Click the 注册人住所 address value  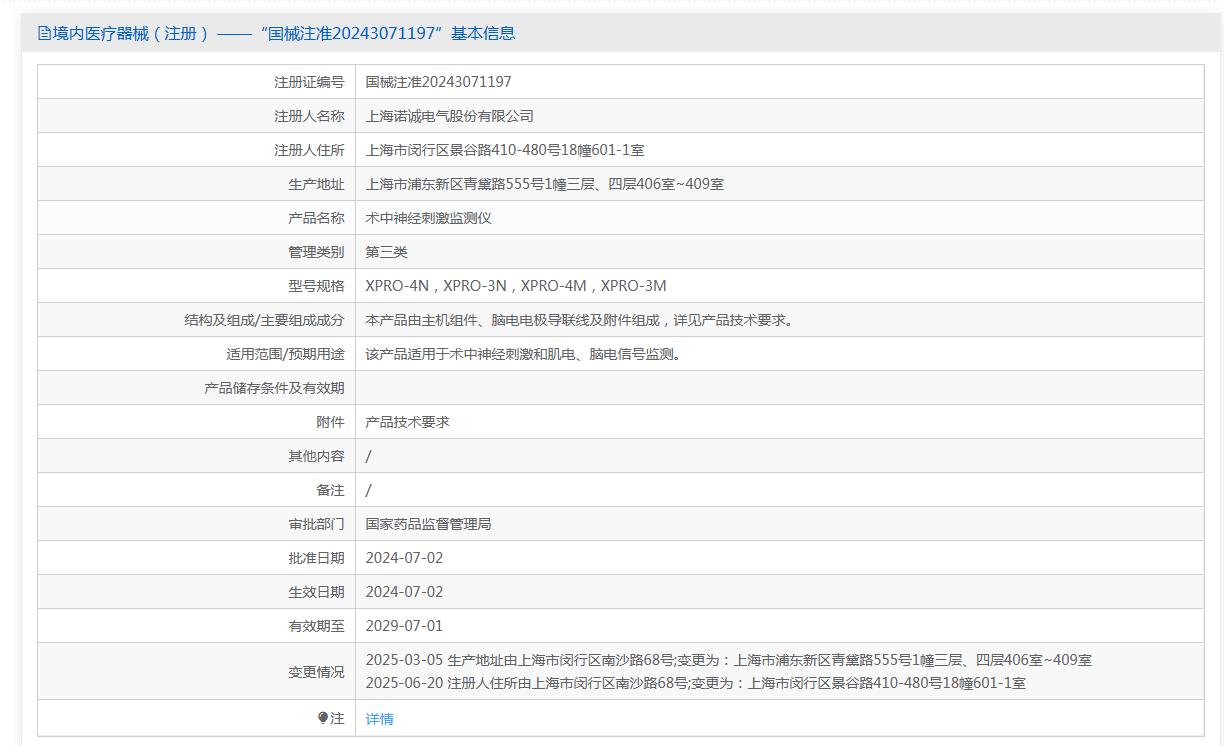pos(505,150)
